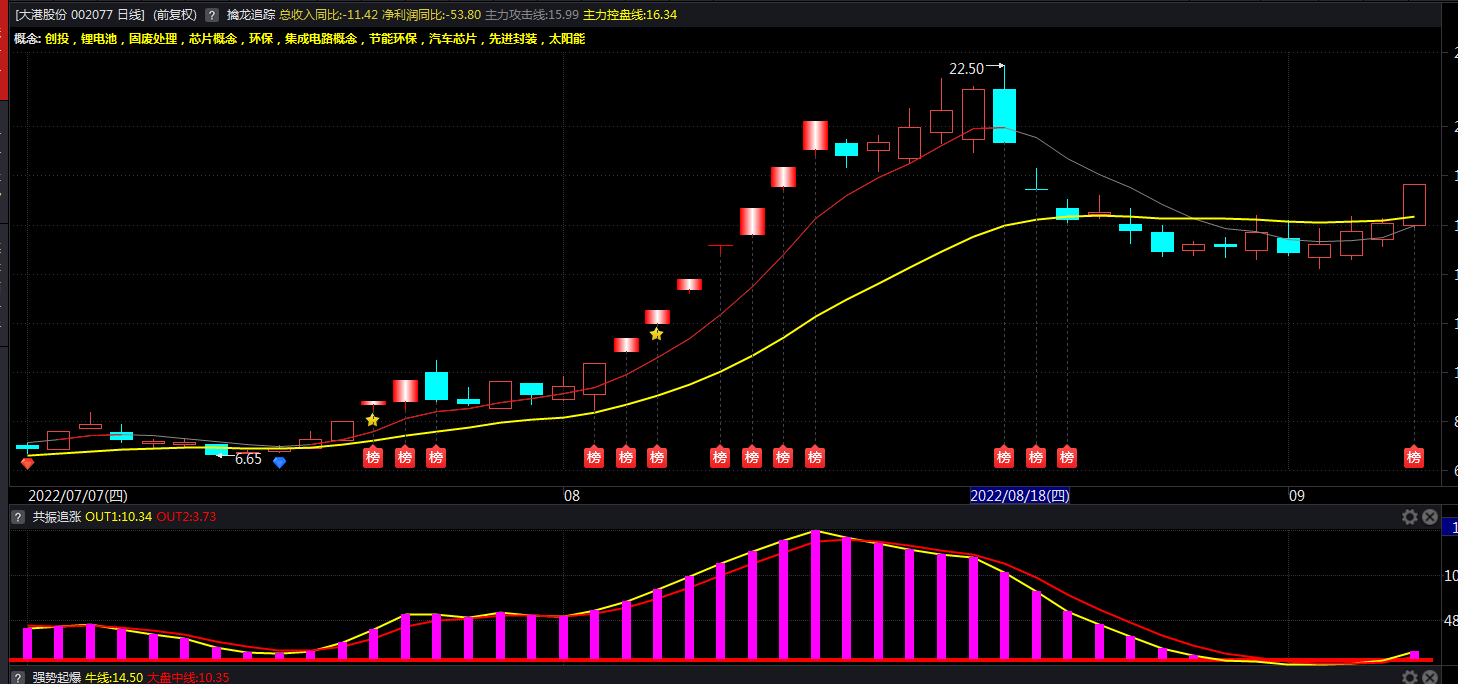Click 锂电池 concept tag
This screenshot has width=1458, height=684.
(x=99, y=38)
